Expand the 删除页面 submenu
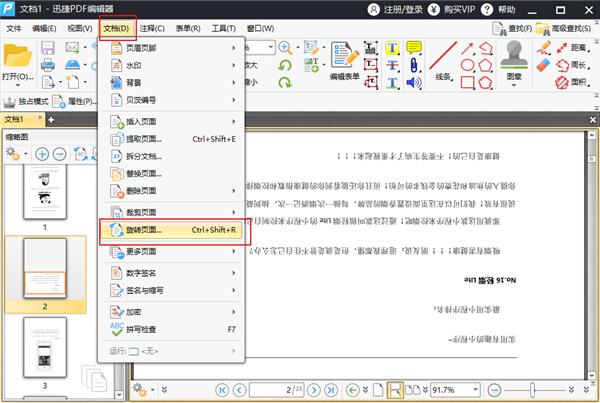This screenshot has width=600, height=403. tap(171, 191)
